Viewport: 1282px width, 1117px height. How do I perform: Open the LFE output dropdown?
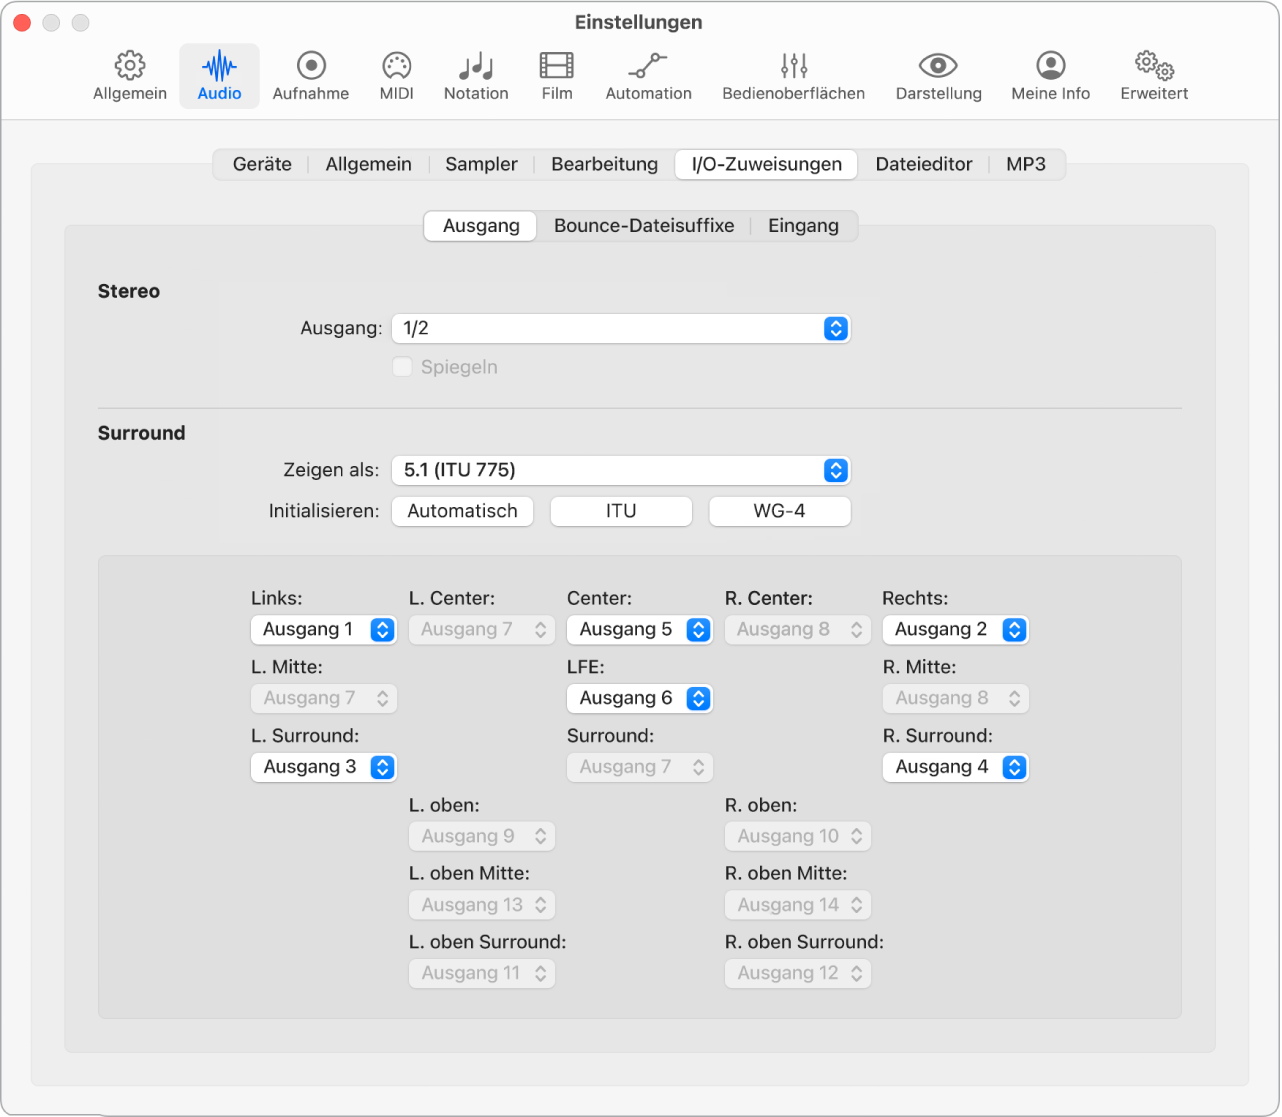tap(640, 699)
